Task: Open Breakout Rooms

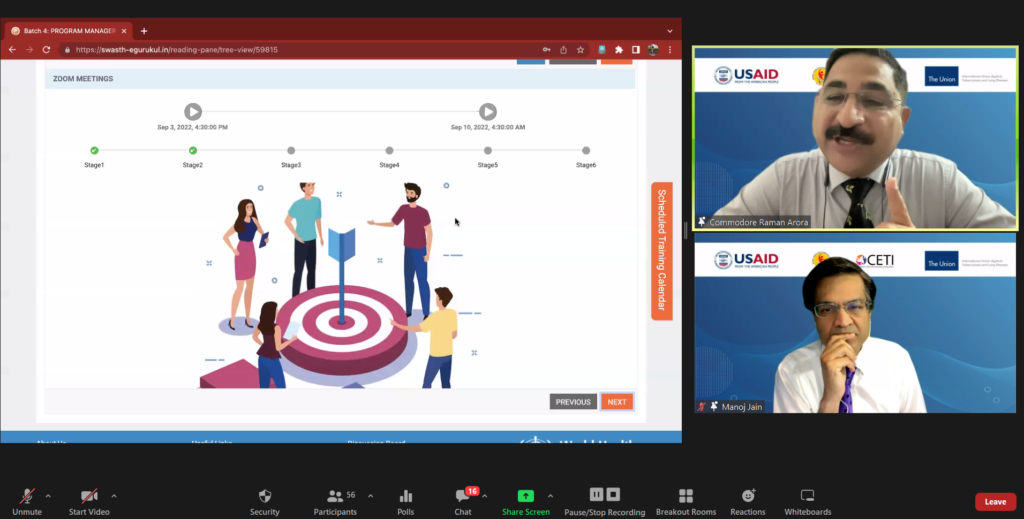Action: tap(686, 501)
